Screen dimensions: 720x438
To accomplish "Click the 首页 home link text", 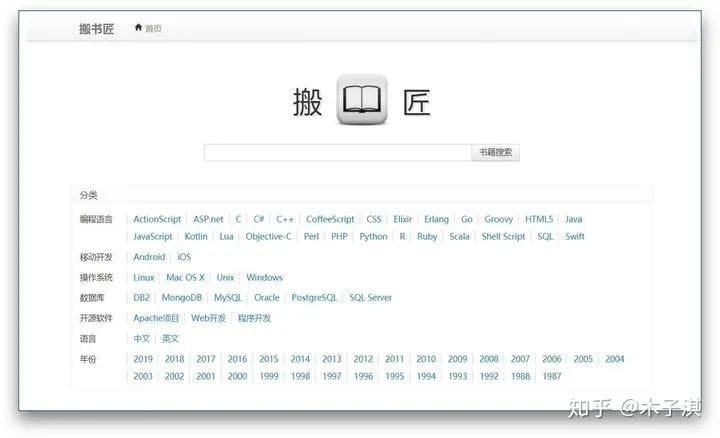I will [x=153, y=28].
